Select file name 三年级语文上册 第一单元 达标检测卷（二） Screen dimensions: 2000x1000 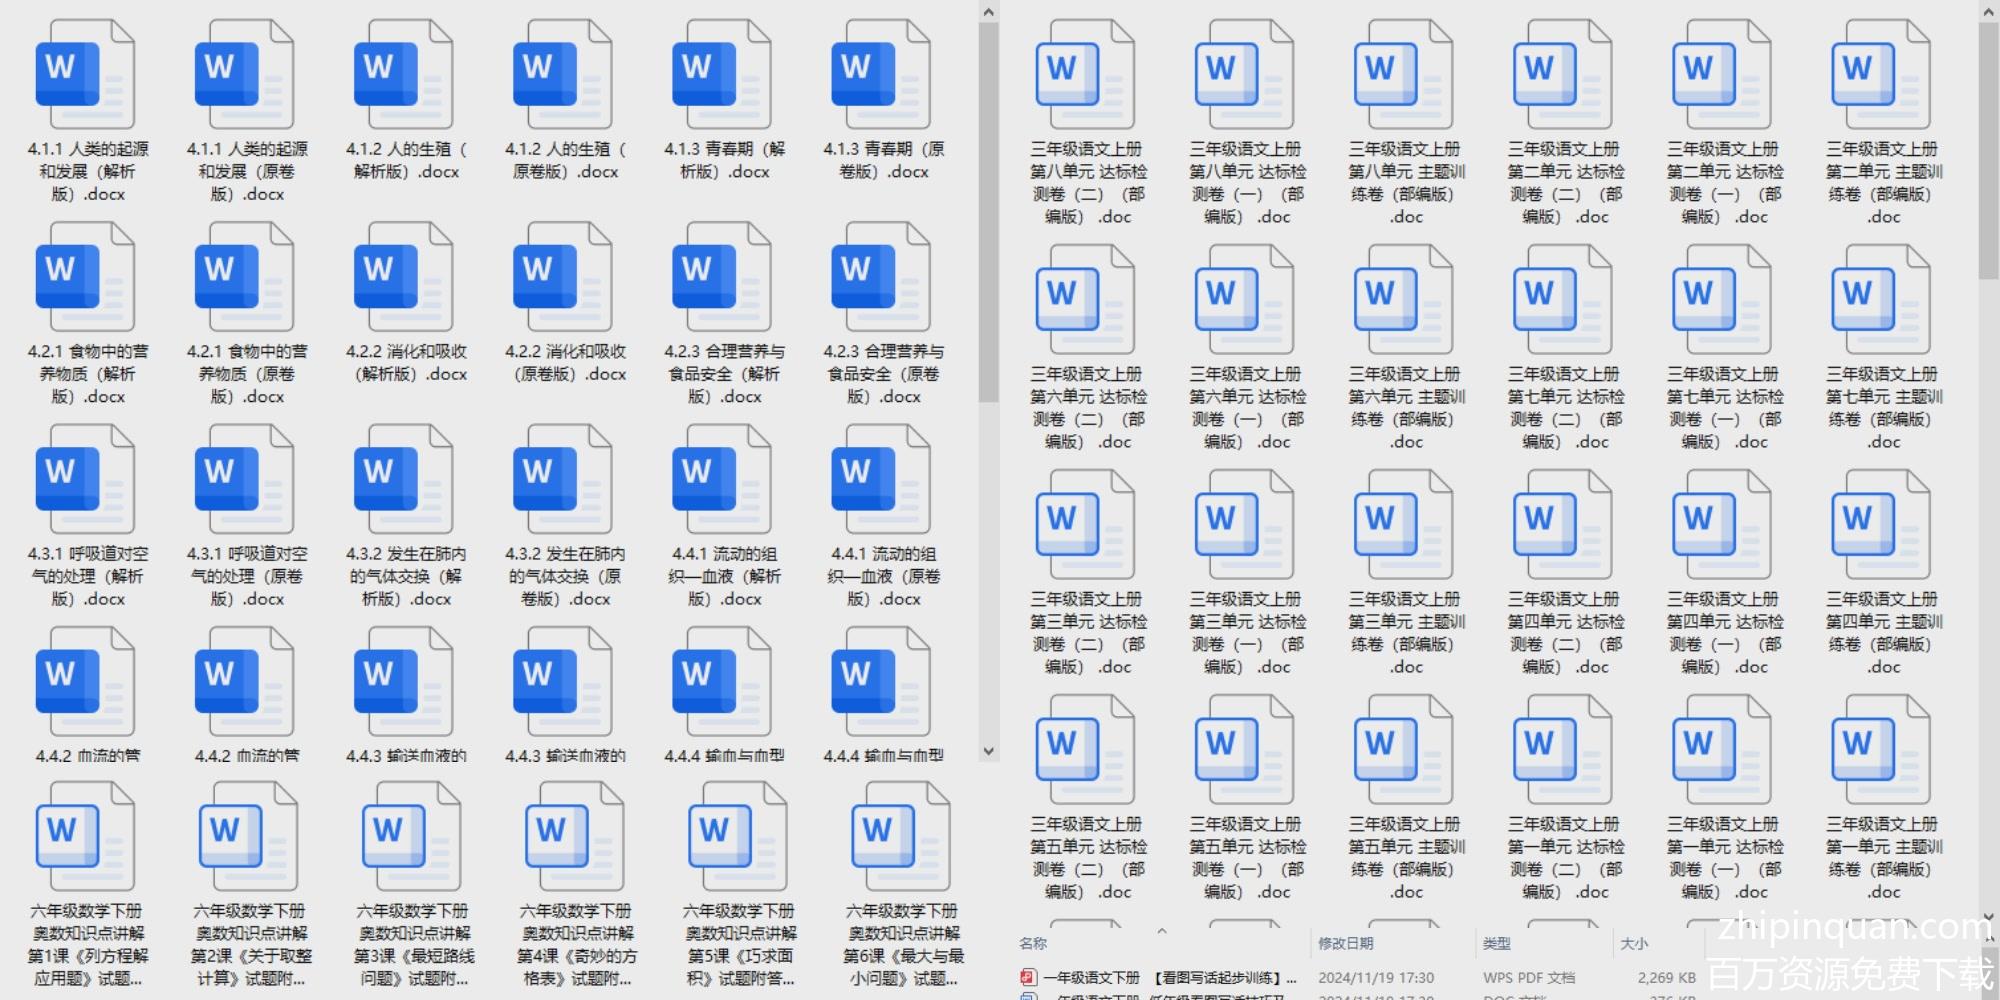1565,858
